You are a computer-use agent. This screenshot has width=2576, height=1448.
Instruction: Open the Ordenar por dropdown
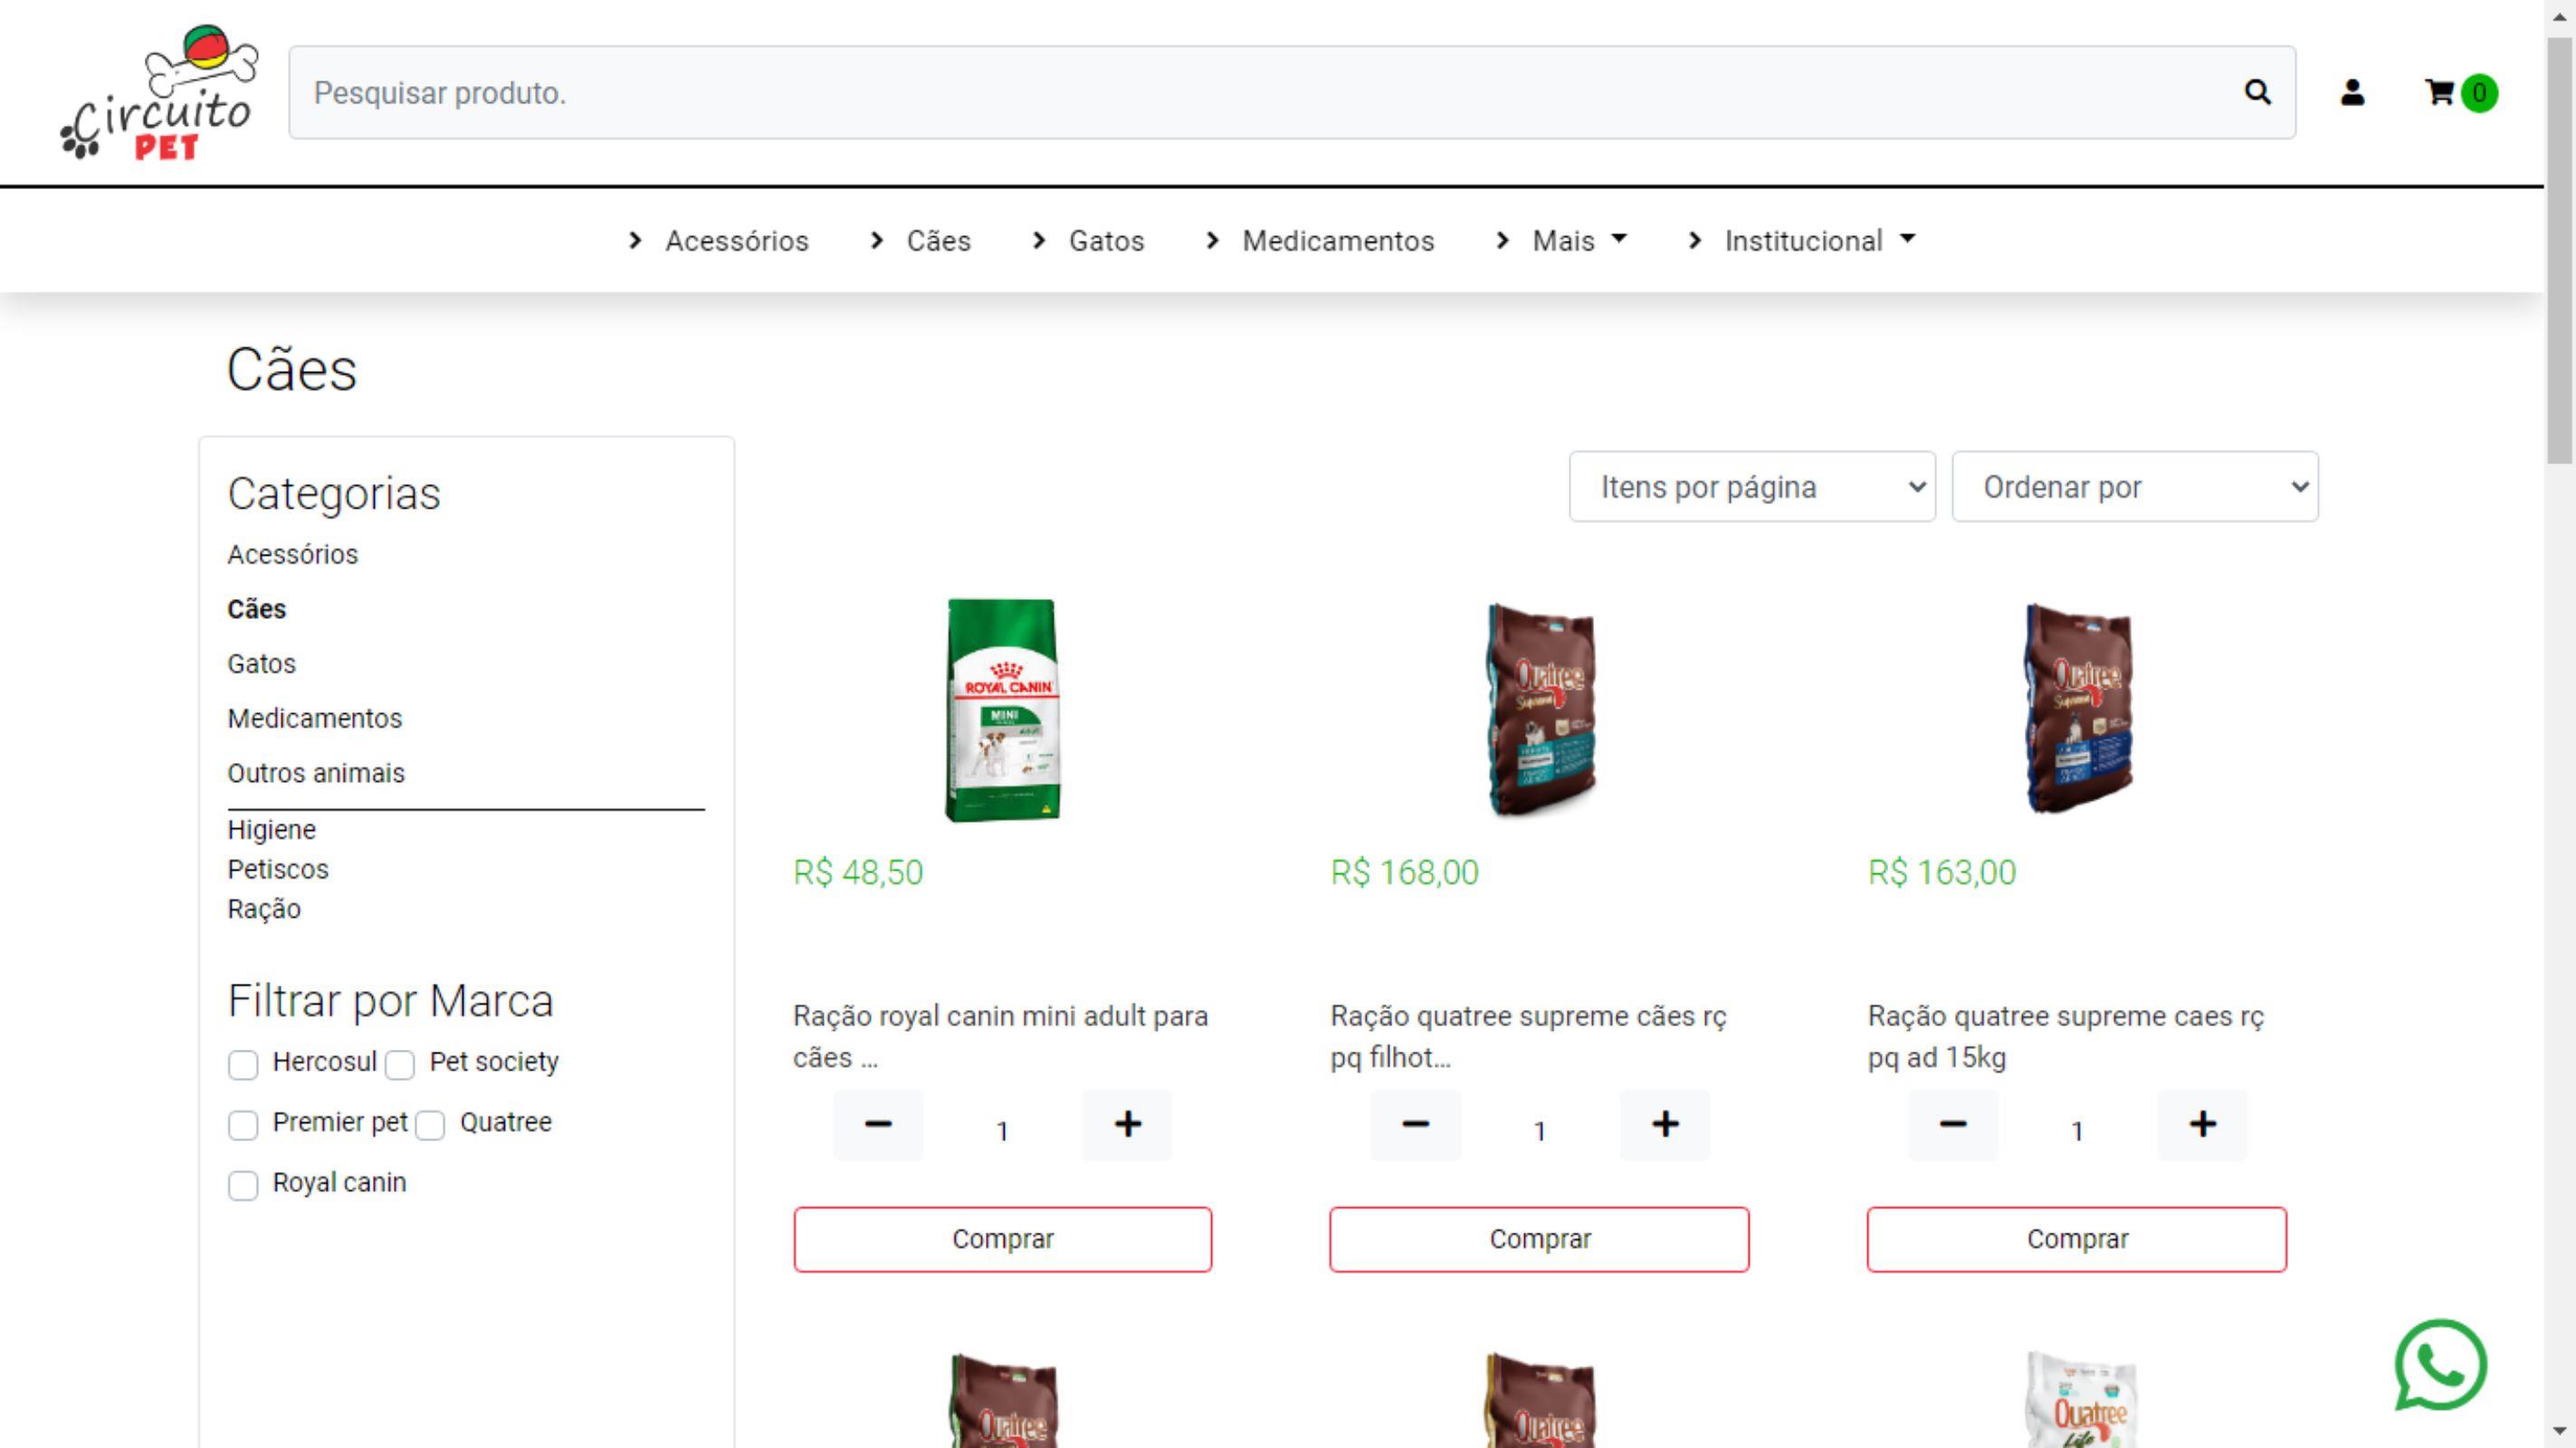(x=2135, y=486)
